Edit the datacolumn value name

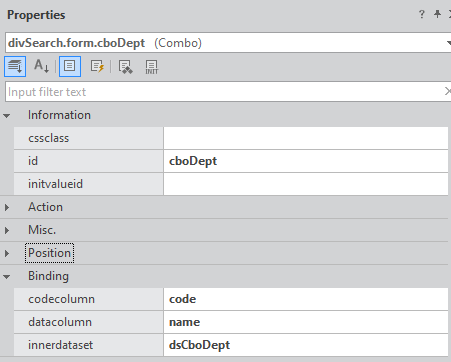coord(306,322)
